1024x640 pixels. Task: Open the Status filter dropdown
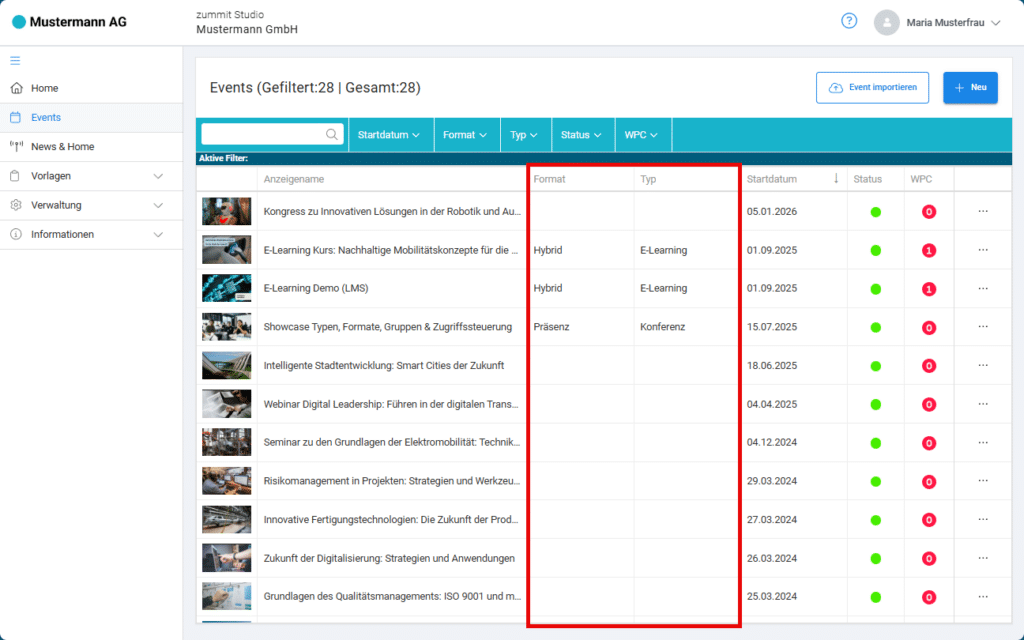(x=581, y=135)
